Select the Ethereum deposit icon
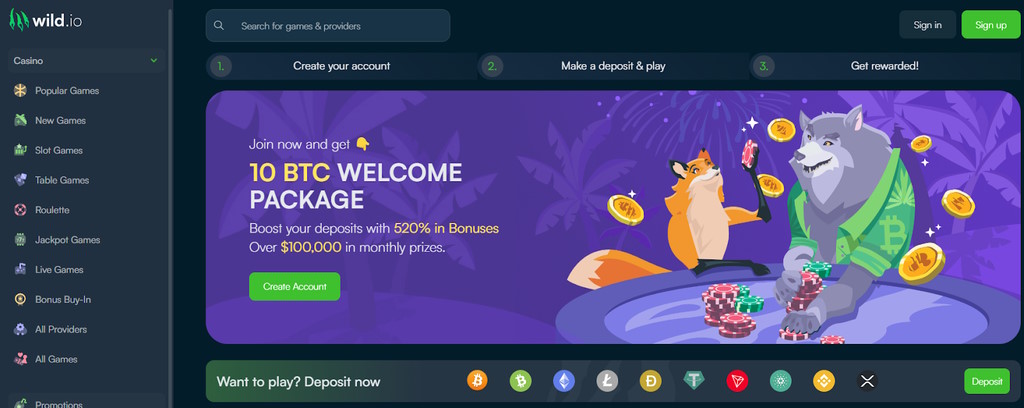 [x=564, y=381]
